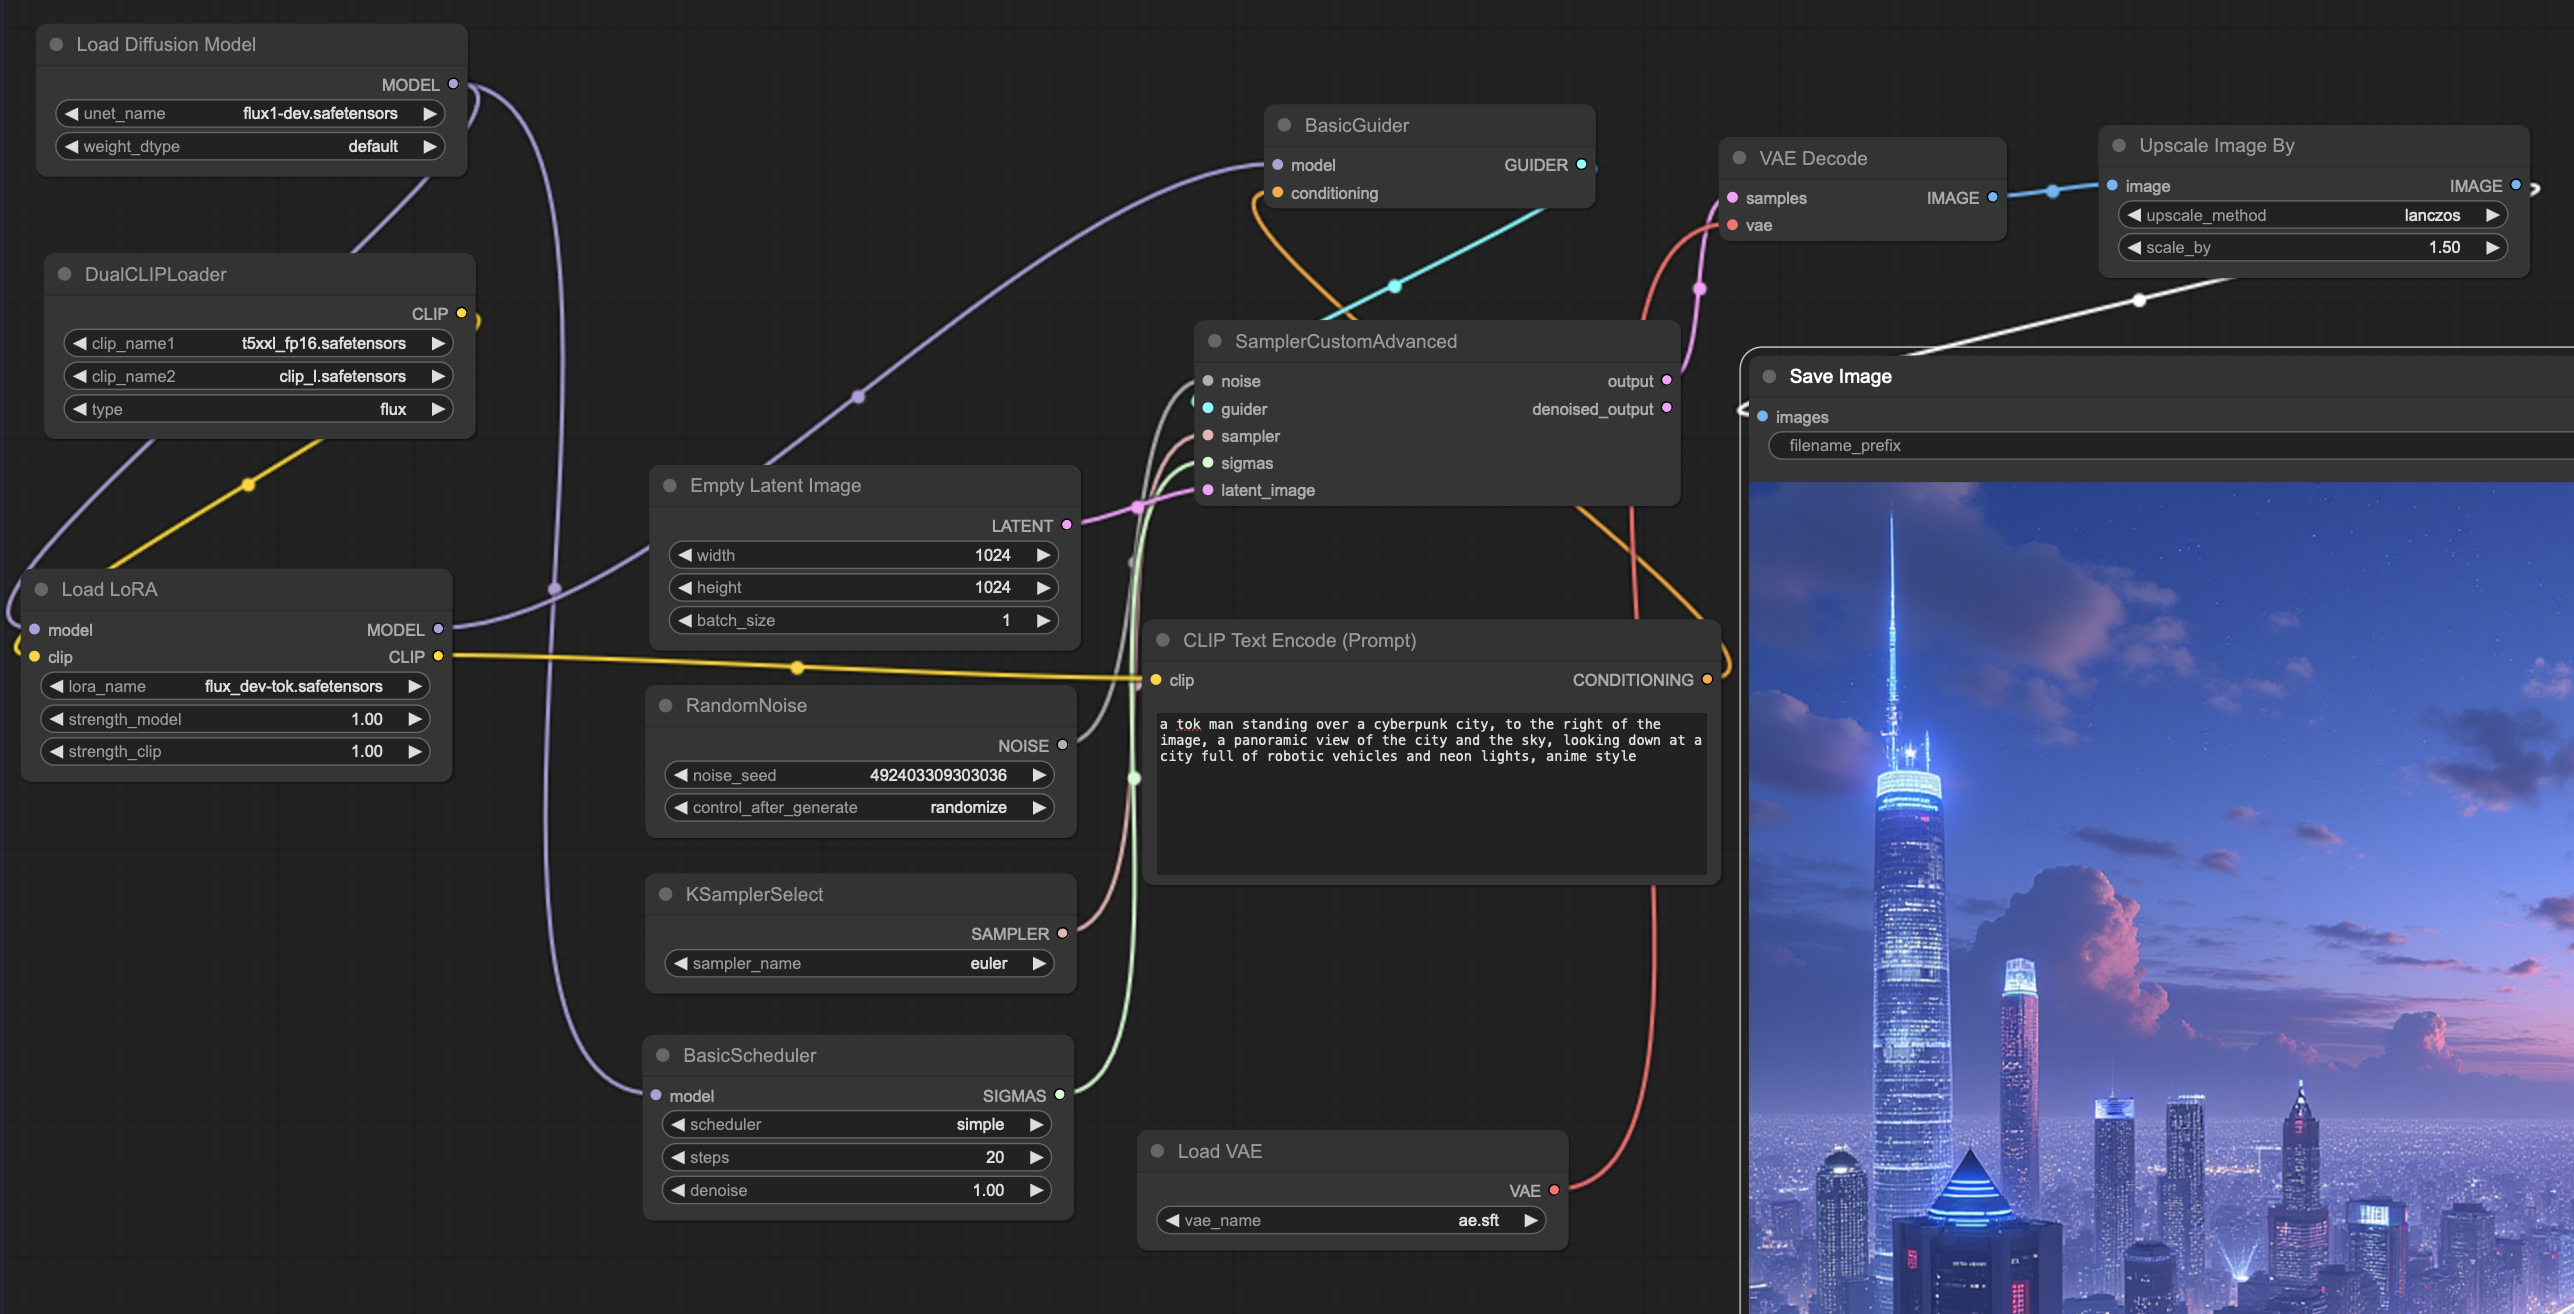Click the LATENT output dot on Empty Latent Image
This screenshot has height=1314, width=2574.
point(1067,525)
